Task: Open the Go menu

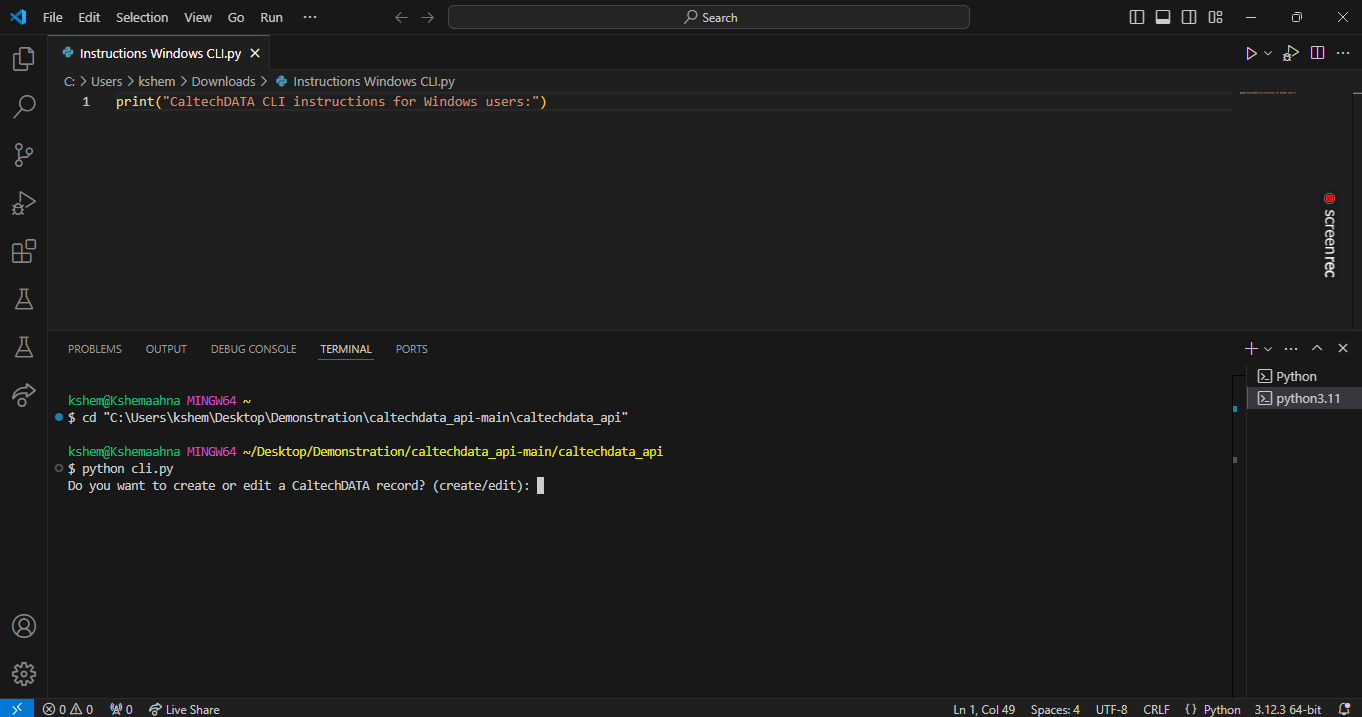Action: coord(236,17)
